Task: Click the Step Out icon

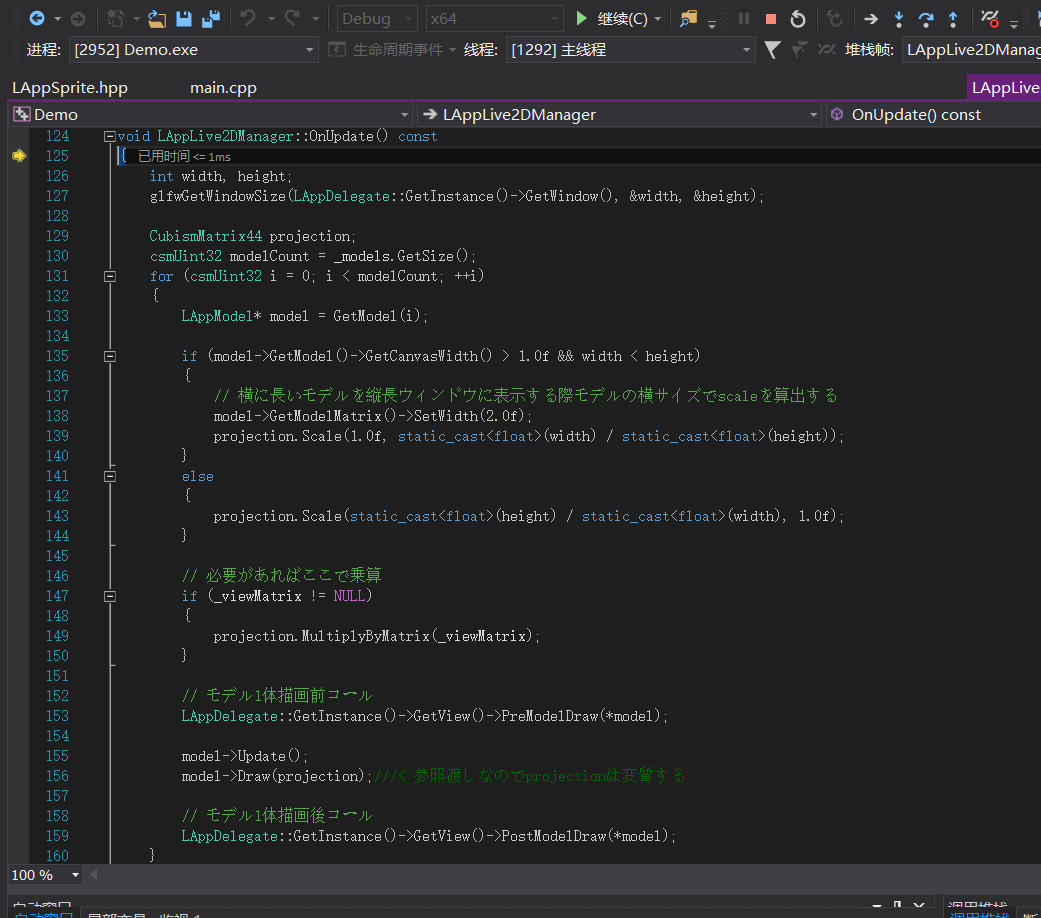Action: click(952, 18)
